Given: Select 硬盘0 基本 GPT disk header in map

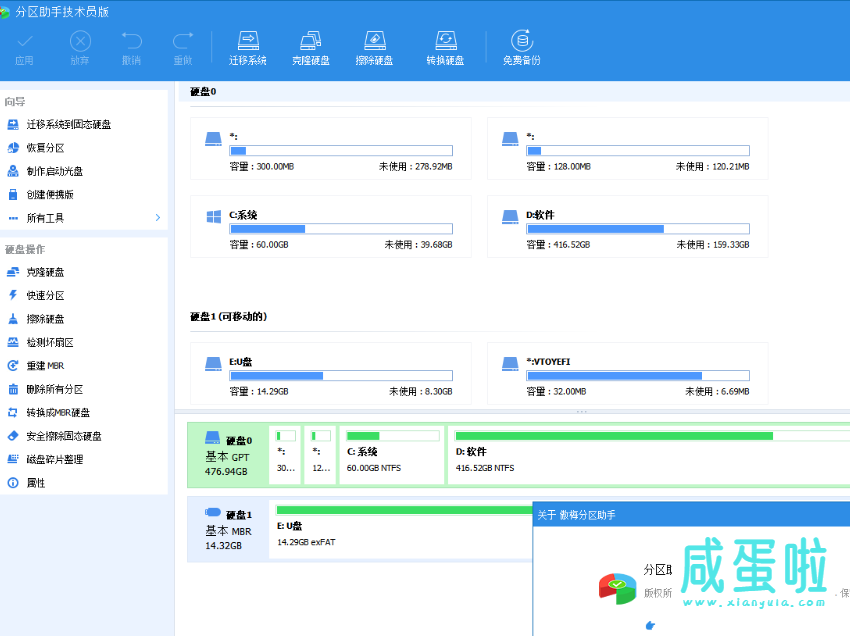Looking at the screenshot, I should (x=228, y=455).
